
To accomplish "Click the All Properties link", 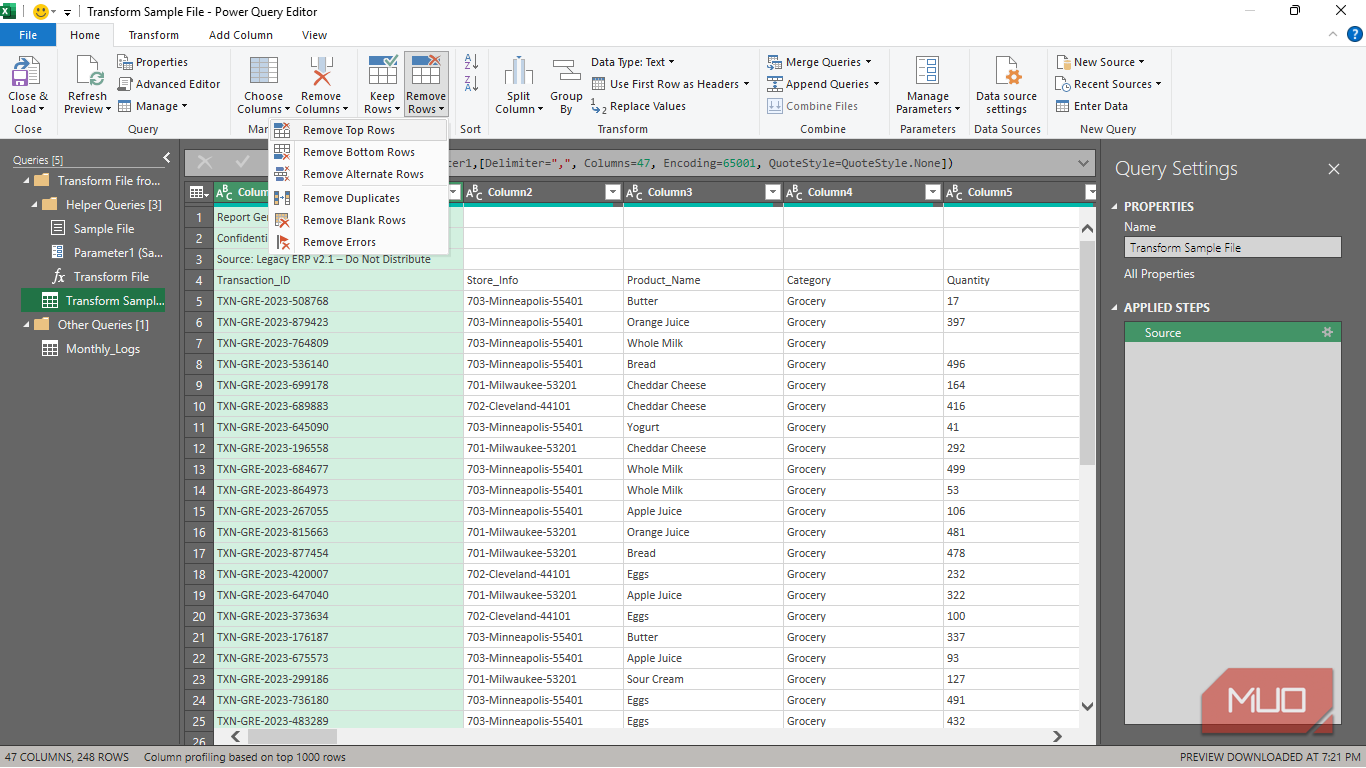I will 1159,274.
